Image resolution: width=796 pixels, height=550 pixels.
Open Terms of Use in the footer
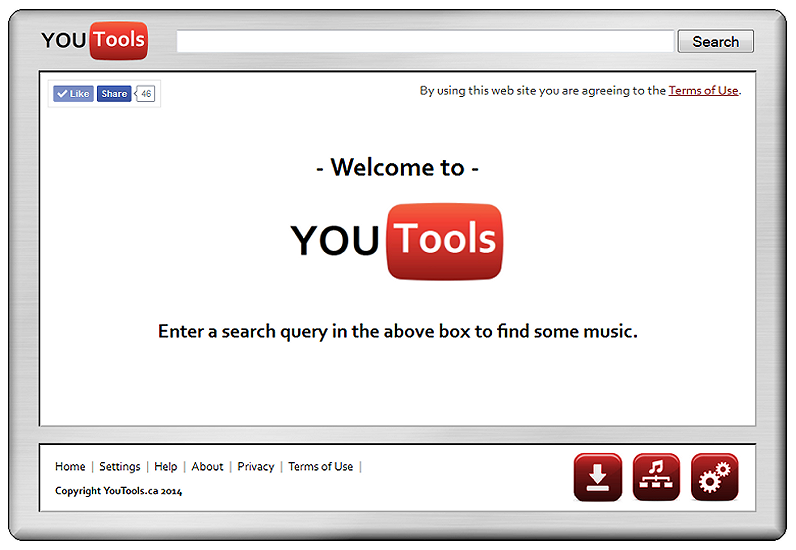coord(320,467)
